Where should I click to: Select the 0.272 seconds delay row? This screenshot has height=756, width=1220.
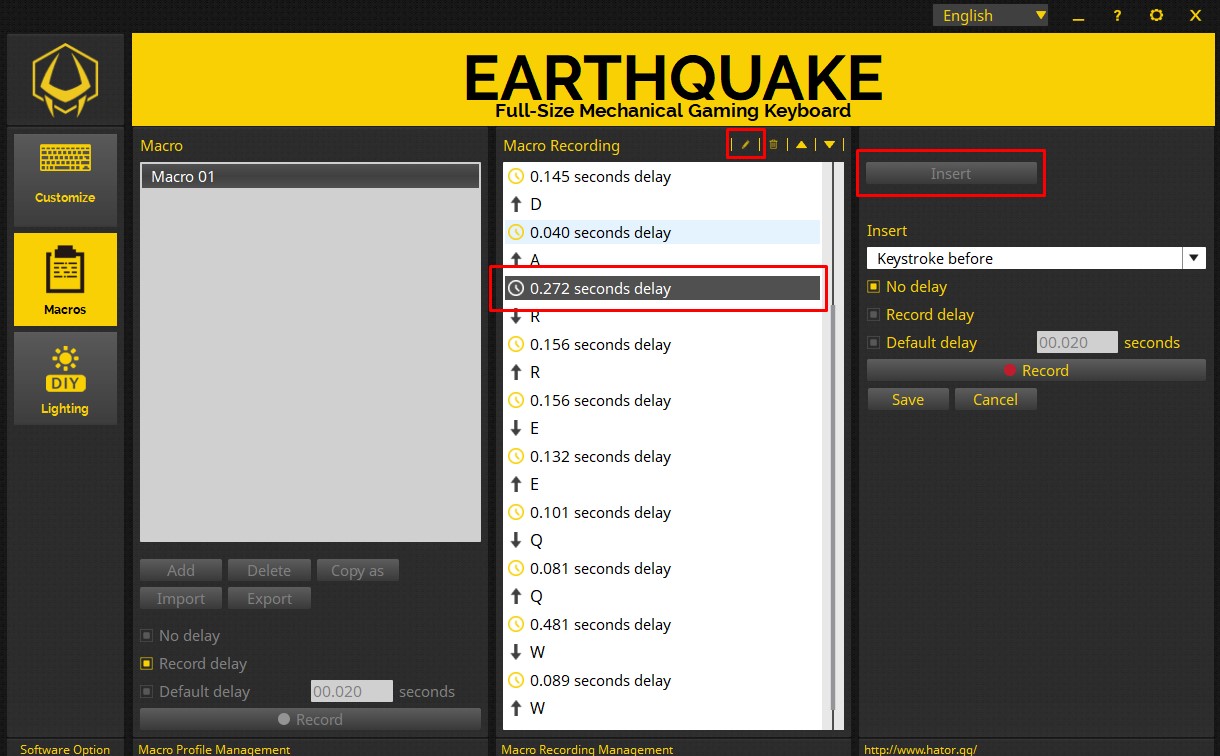tap(662, 288)
